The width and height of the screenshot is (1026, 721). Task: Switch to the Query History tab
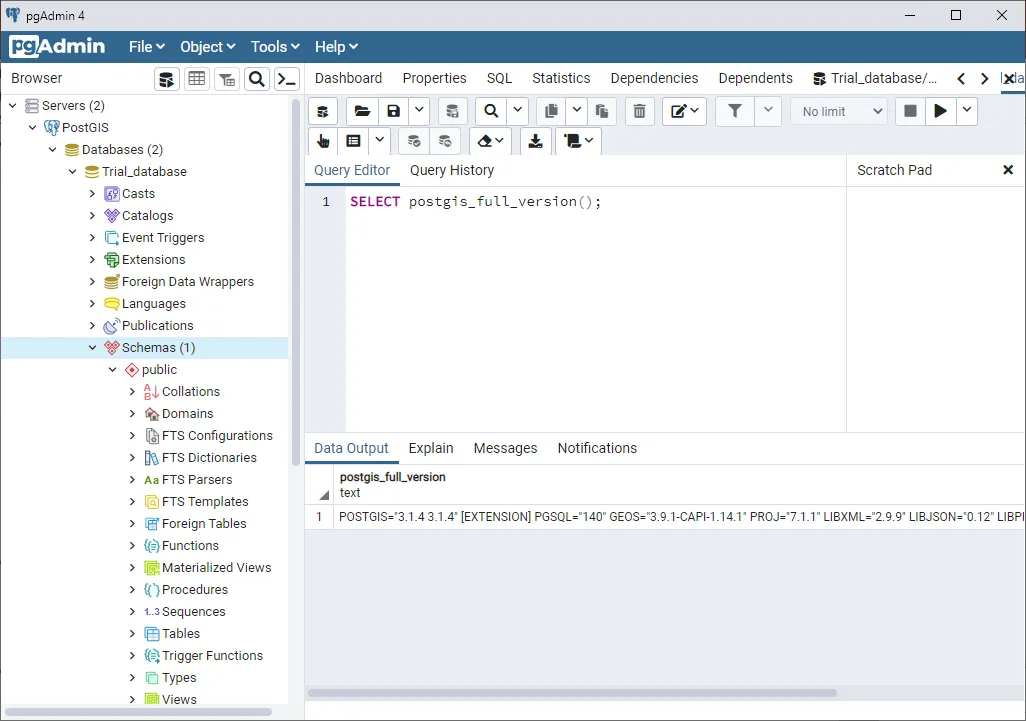451,171
